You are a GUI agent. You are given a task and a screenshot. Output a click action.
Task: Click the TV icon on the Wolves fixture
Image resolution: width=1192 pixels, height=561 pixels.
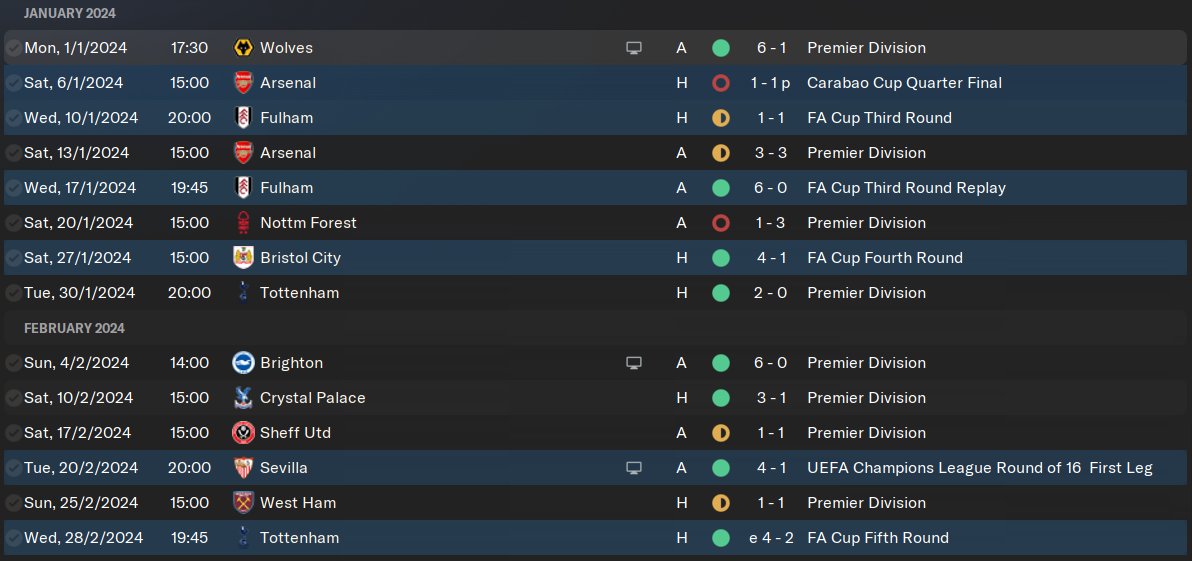[x=633, y=48]
